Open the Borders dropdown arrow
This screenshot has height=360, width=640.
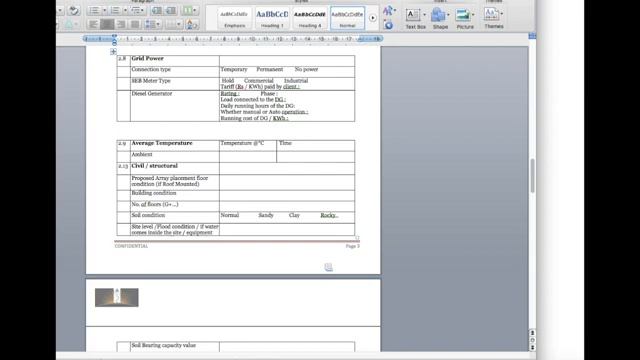click(179, 24)
